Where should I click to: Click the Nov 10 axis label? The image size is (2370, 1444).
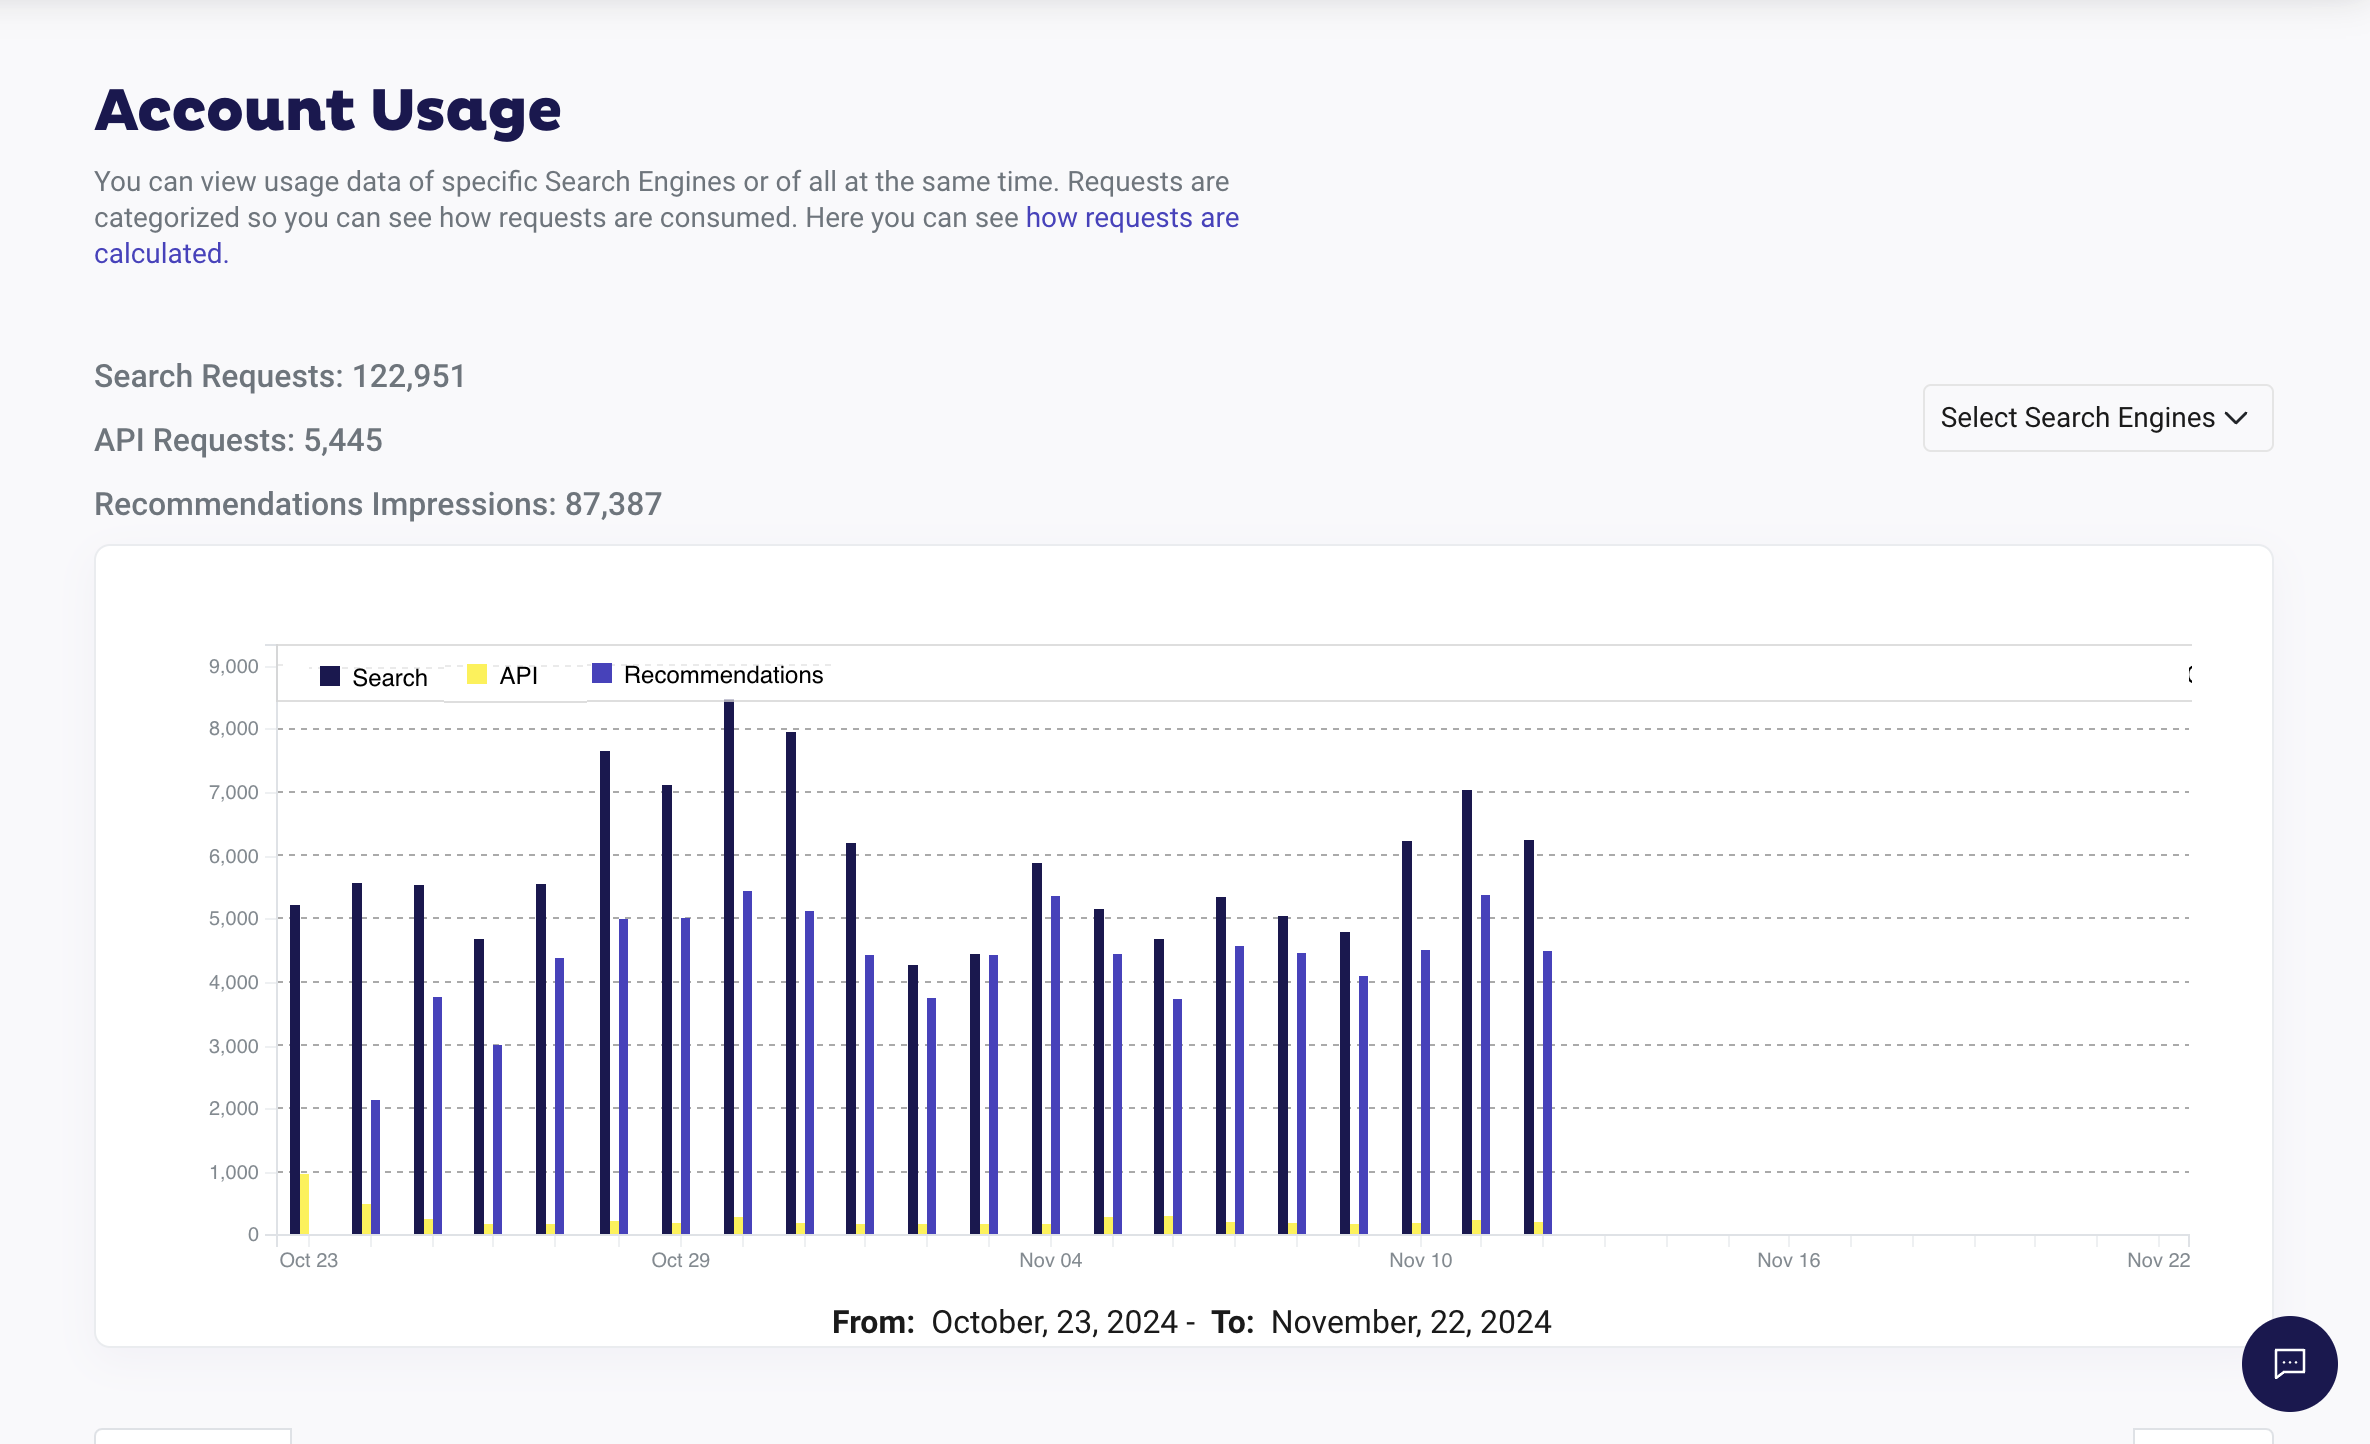pos(1421,1260)
